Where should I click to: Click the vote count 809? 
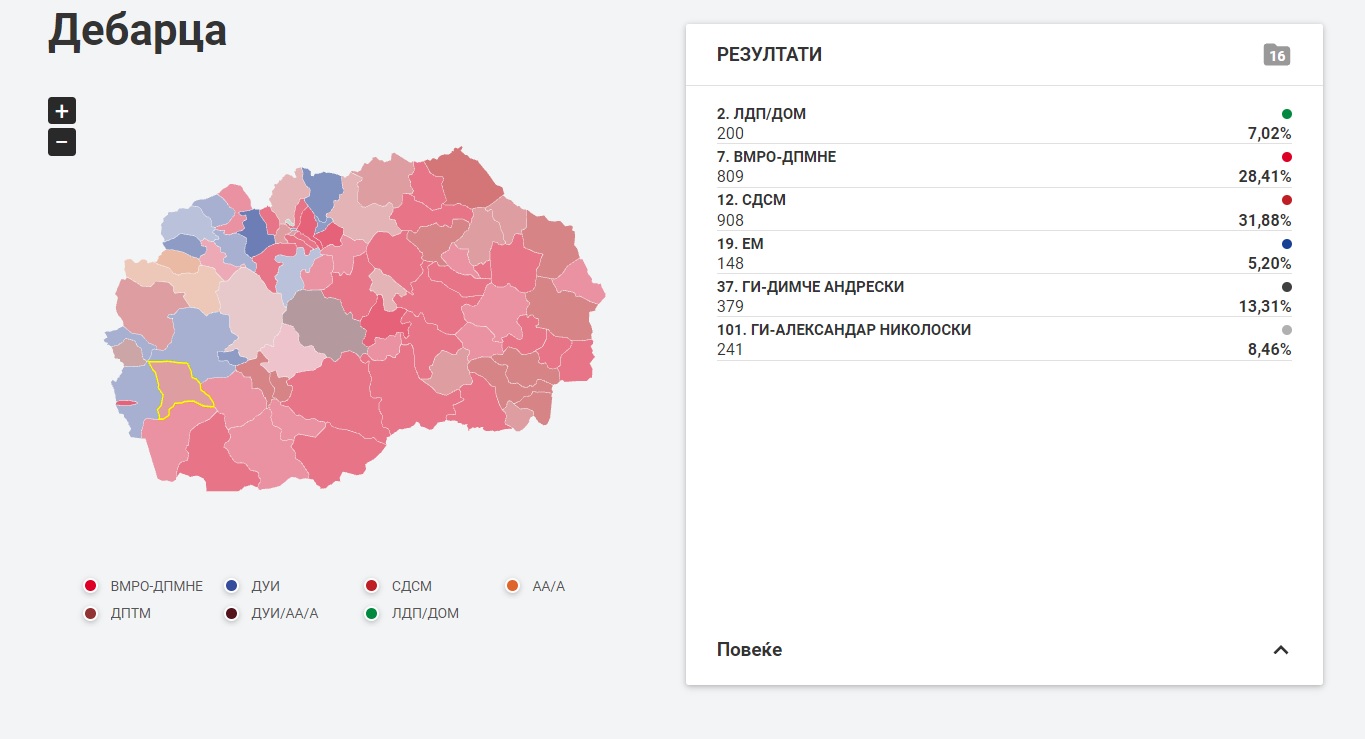click(x=730, y=177)
